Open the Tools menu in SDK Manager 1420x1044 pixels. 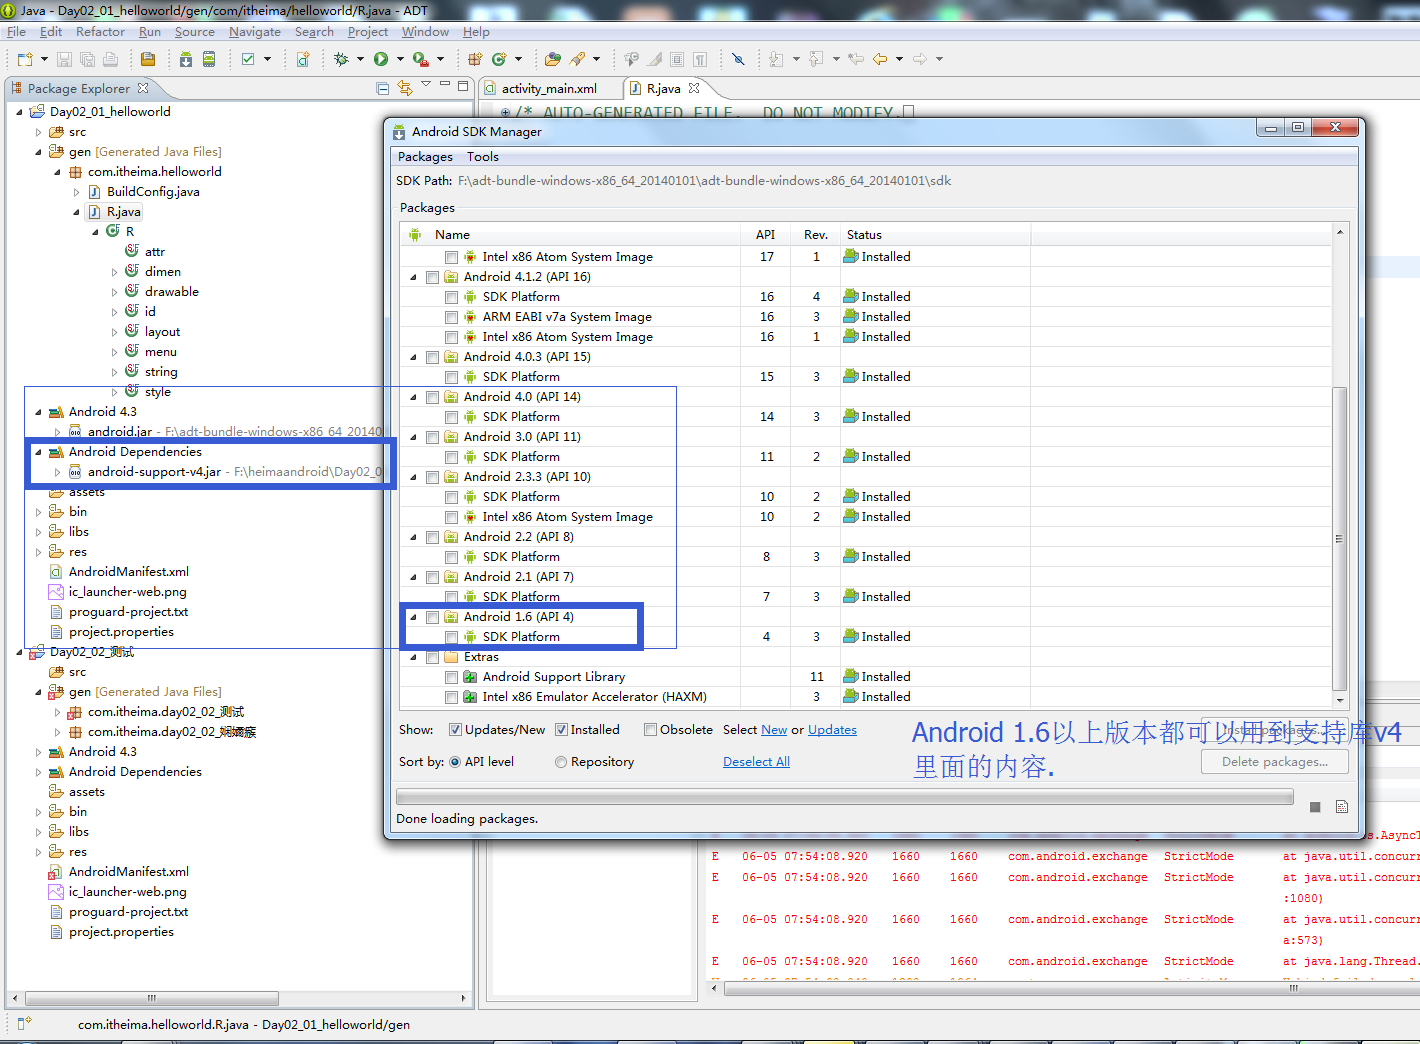483,157
